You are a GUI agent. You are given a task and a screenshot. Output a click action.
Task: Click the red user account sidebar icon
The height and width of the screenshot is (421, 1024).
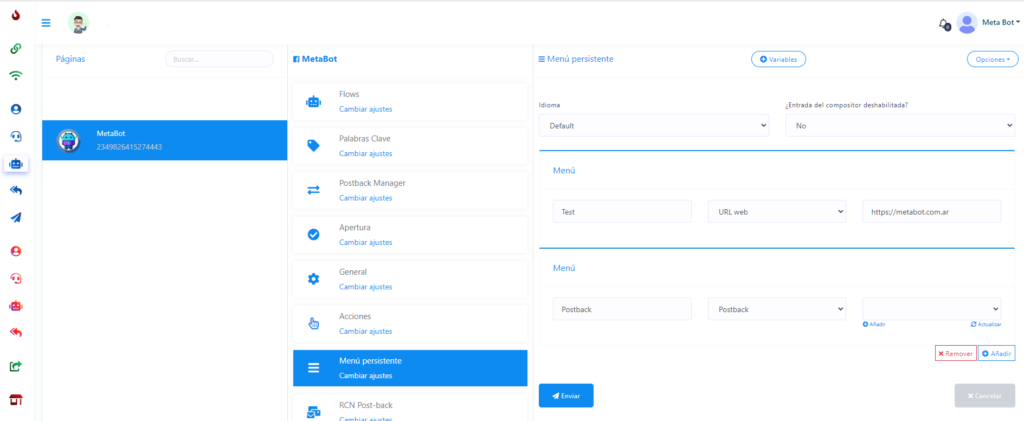tap(16, 251)
